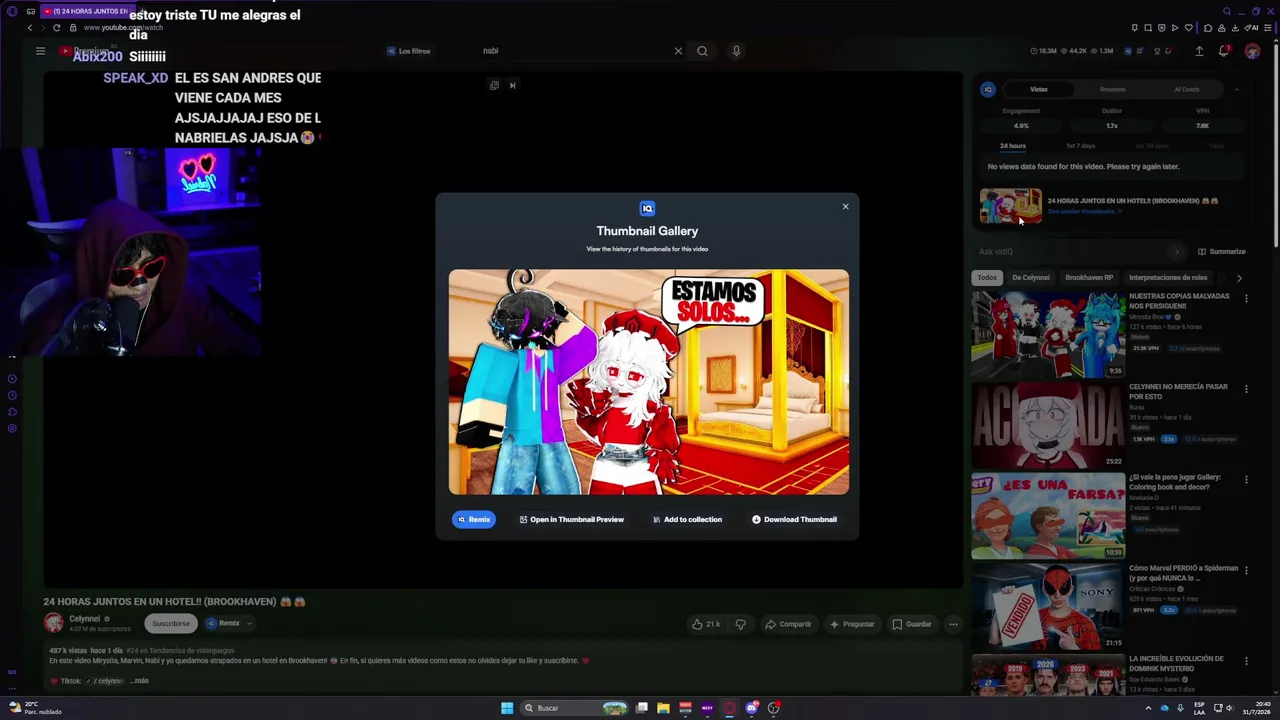This screenshot has height=720, width=1280.
Task: Close the Thumbnail Gallery dialog
Action: 845,207
